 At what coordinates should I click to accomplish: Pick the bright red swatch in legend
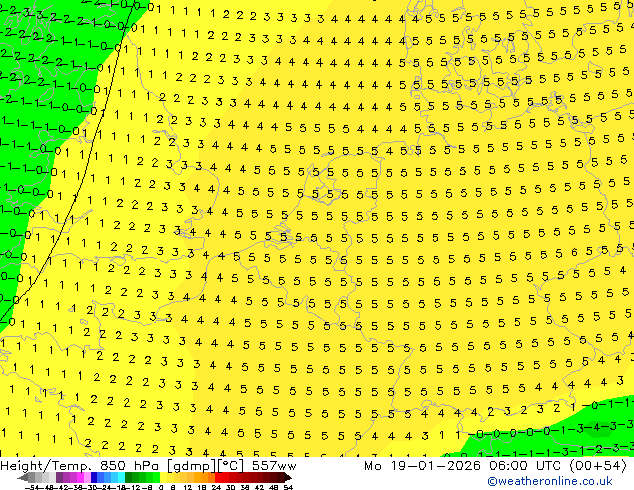(218, 478)
